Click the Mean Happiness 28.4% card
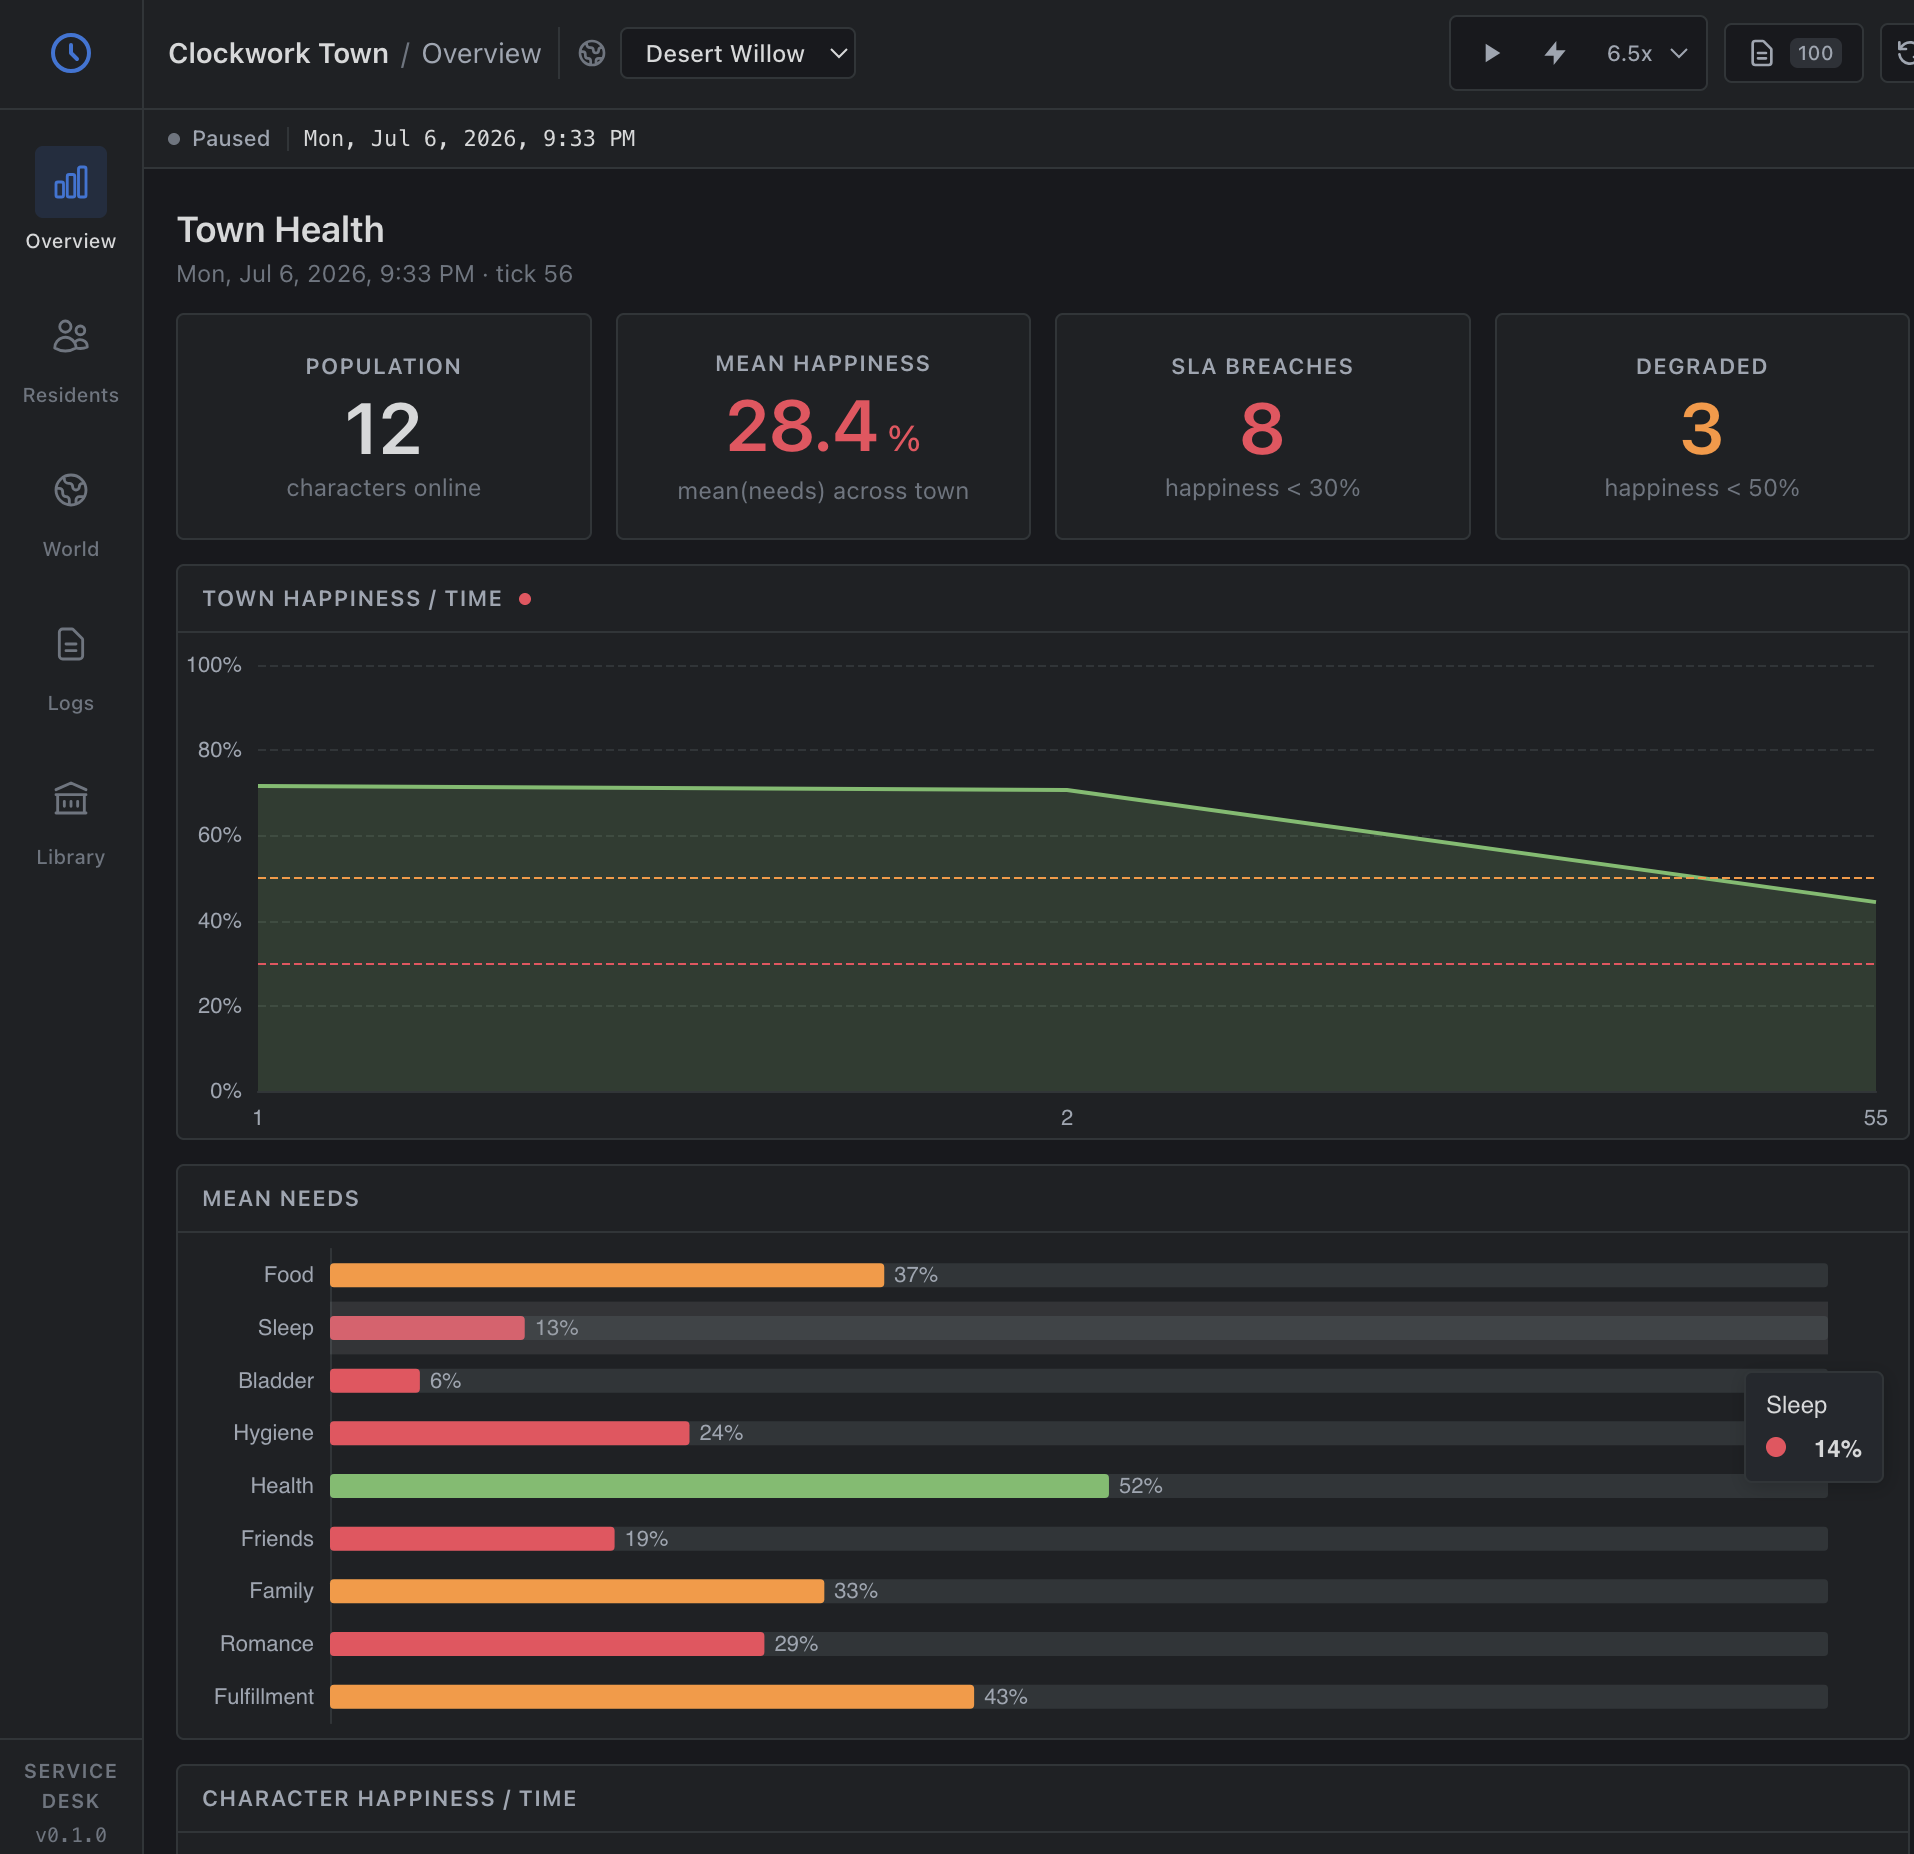 click(823, 427)
